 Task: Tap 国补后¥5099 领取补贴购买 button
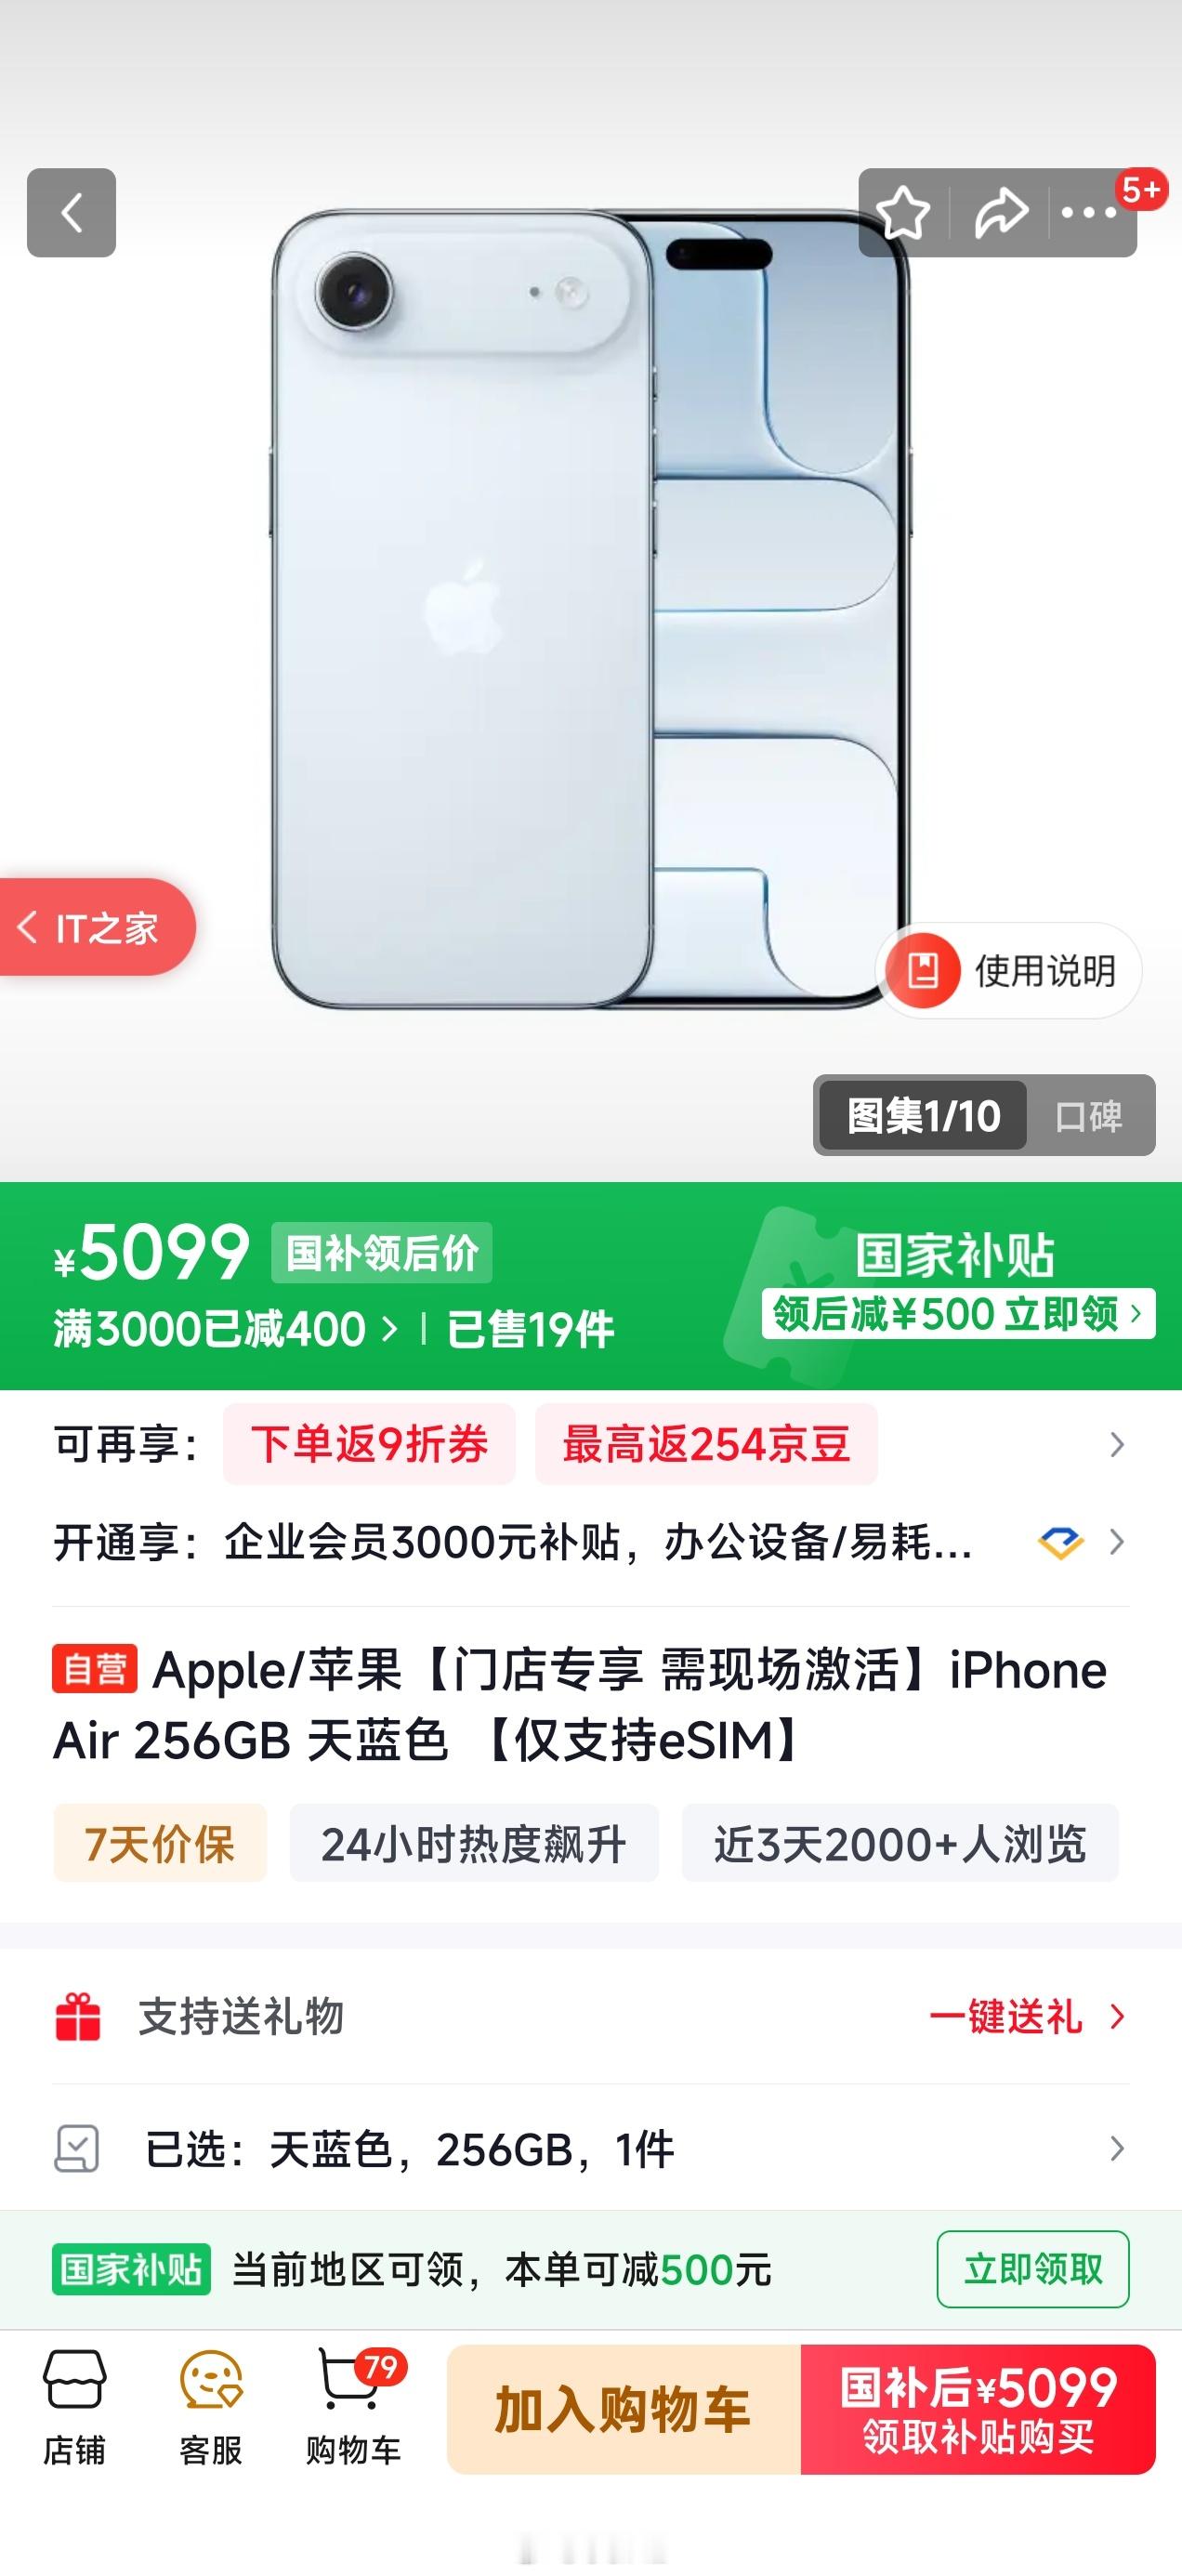pyautogui.click(x=978, y=2409)
